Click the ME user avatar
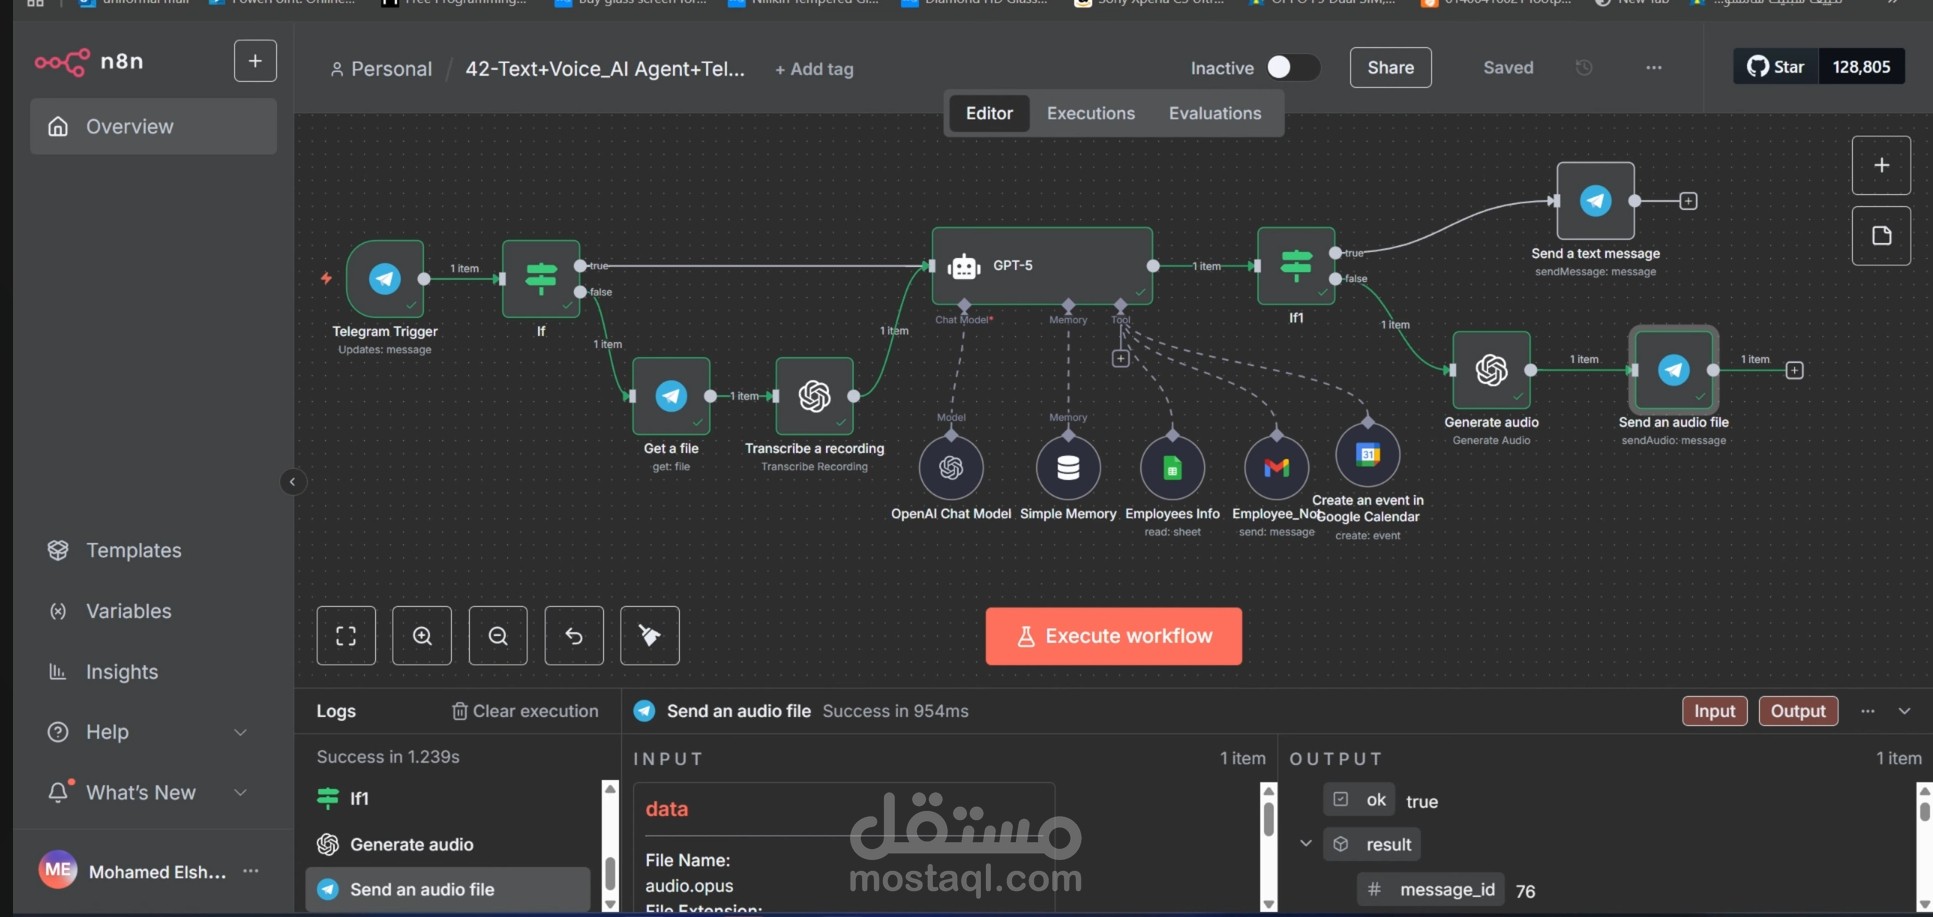 [58, 870]
